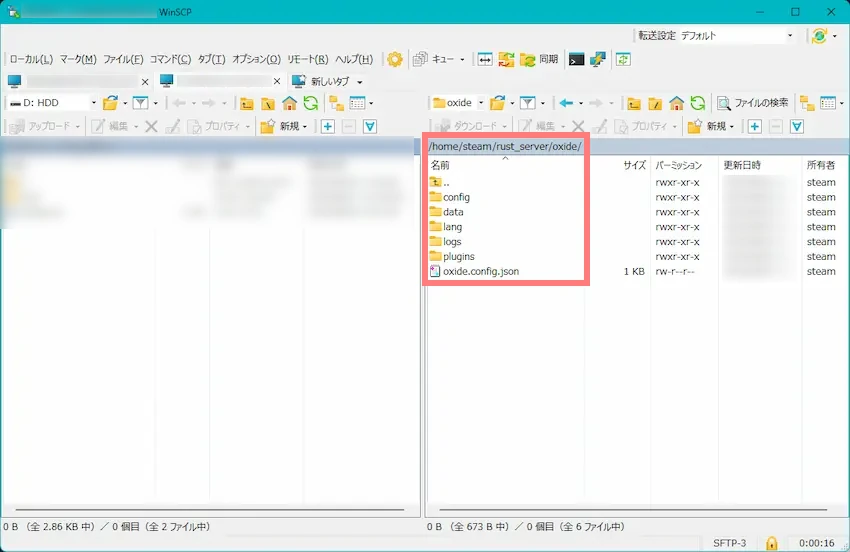This screenshot has width=850, height=552.
Task: Open the ヘルプ(H) menu
Action: [x=354, y=59]
